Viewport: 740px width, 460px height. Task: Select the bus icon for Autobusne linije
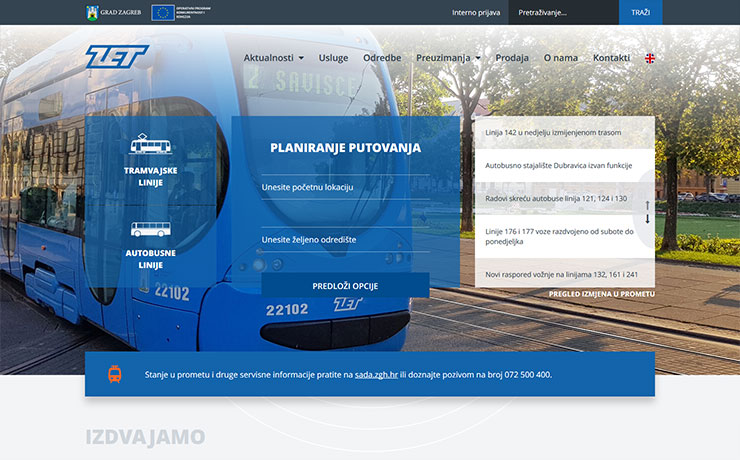point(150,229)
